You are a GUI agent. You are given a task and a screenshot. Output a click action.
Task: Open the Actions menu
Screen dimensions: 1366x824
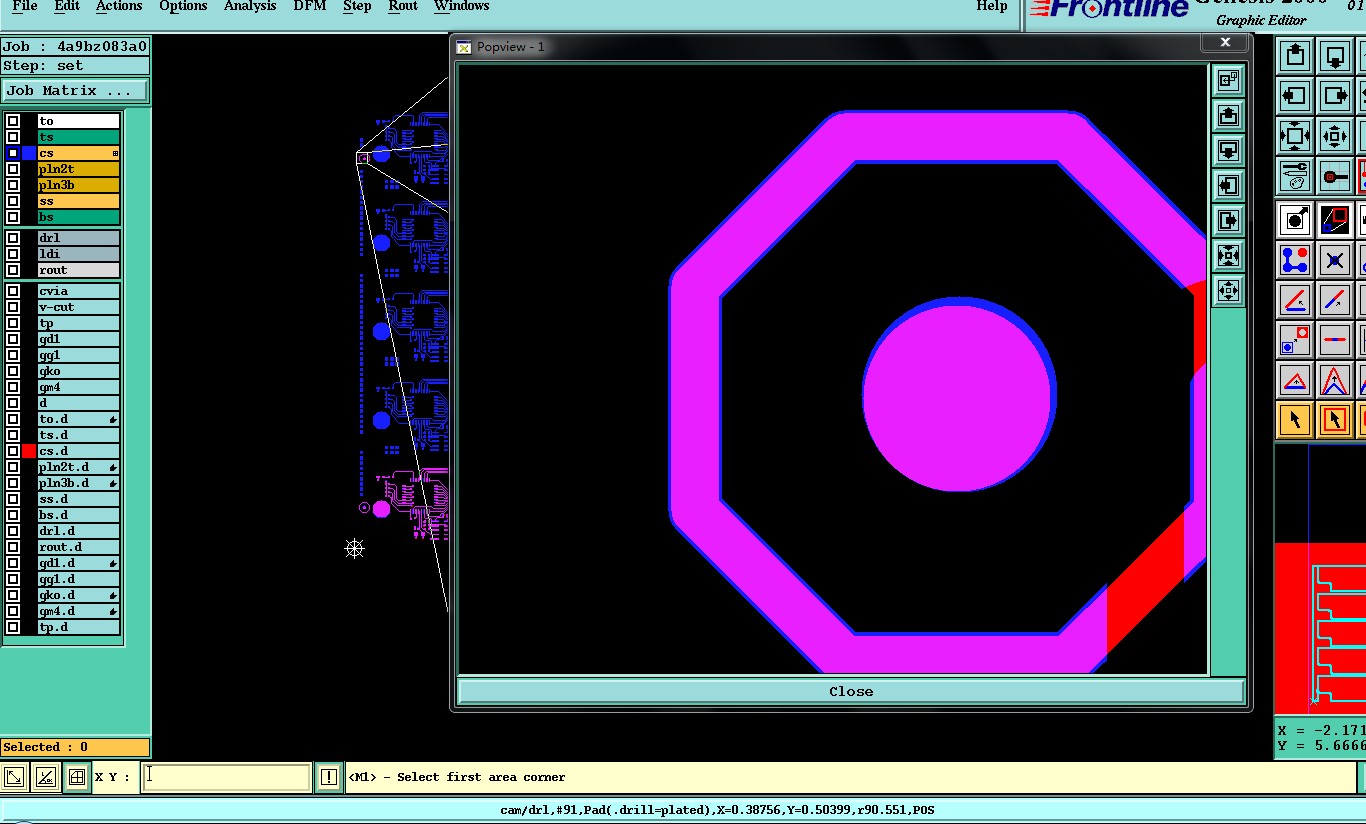[x=119, y=6]
